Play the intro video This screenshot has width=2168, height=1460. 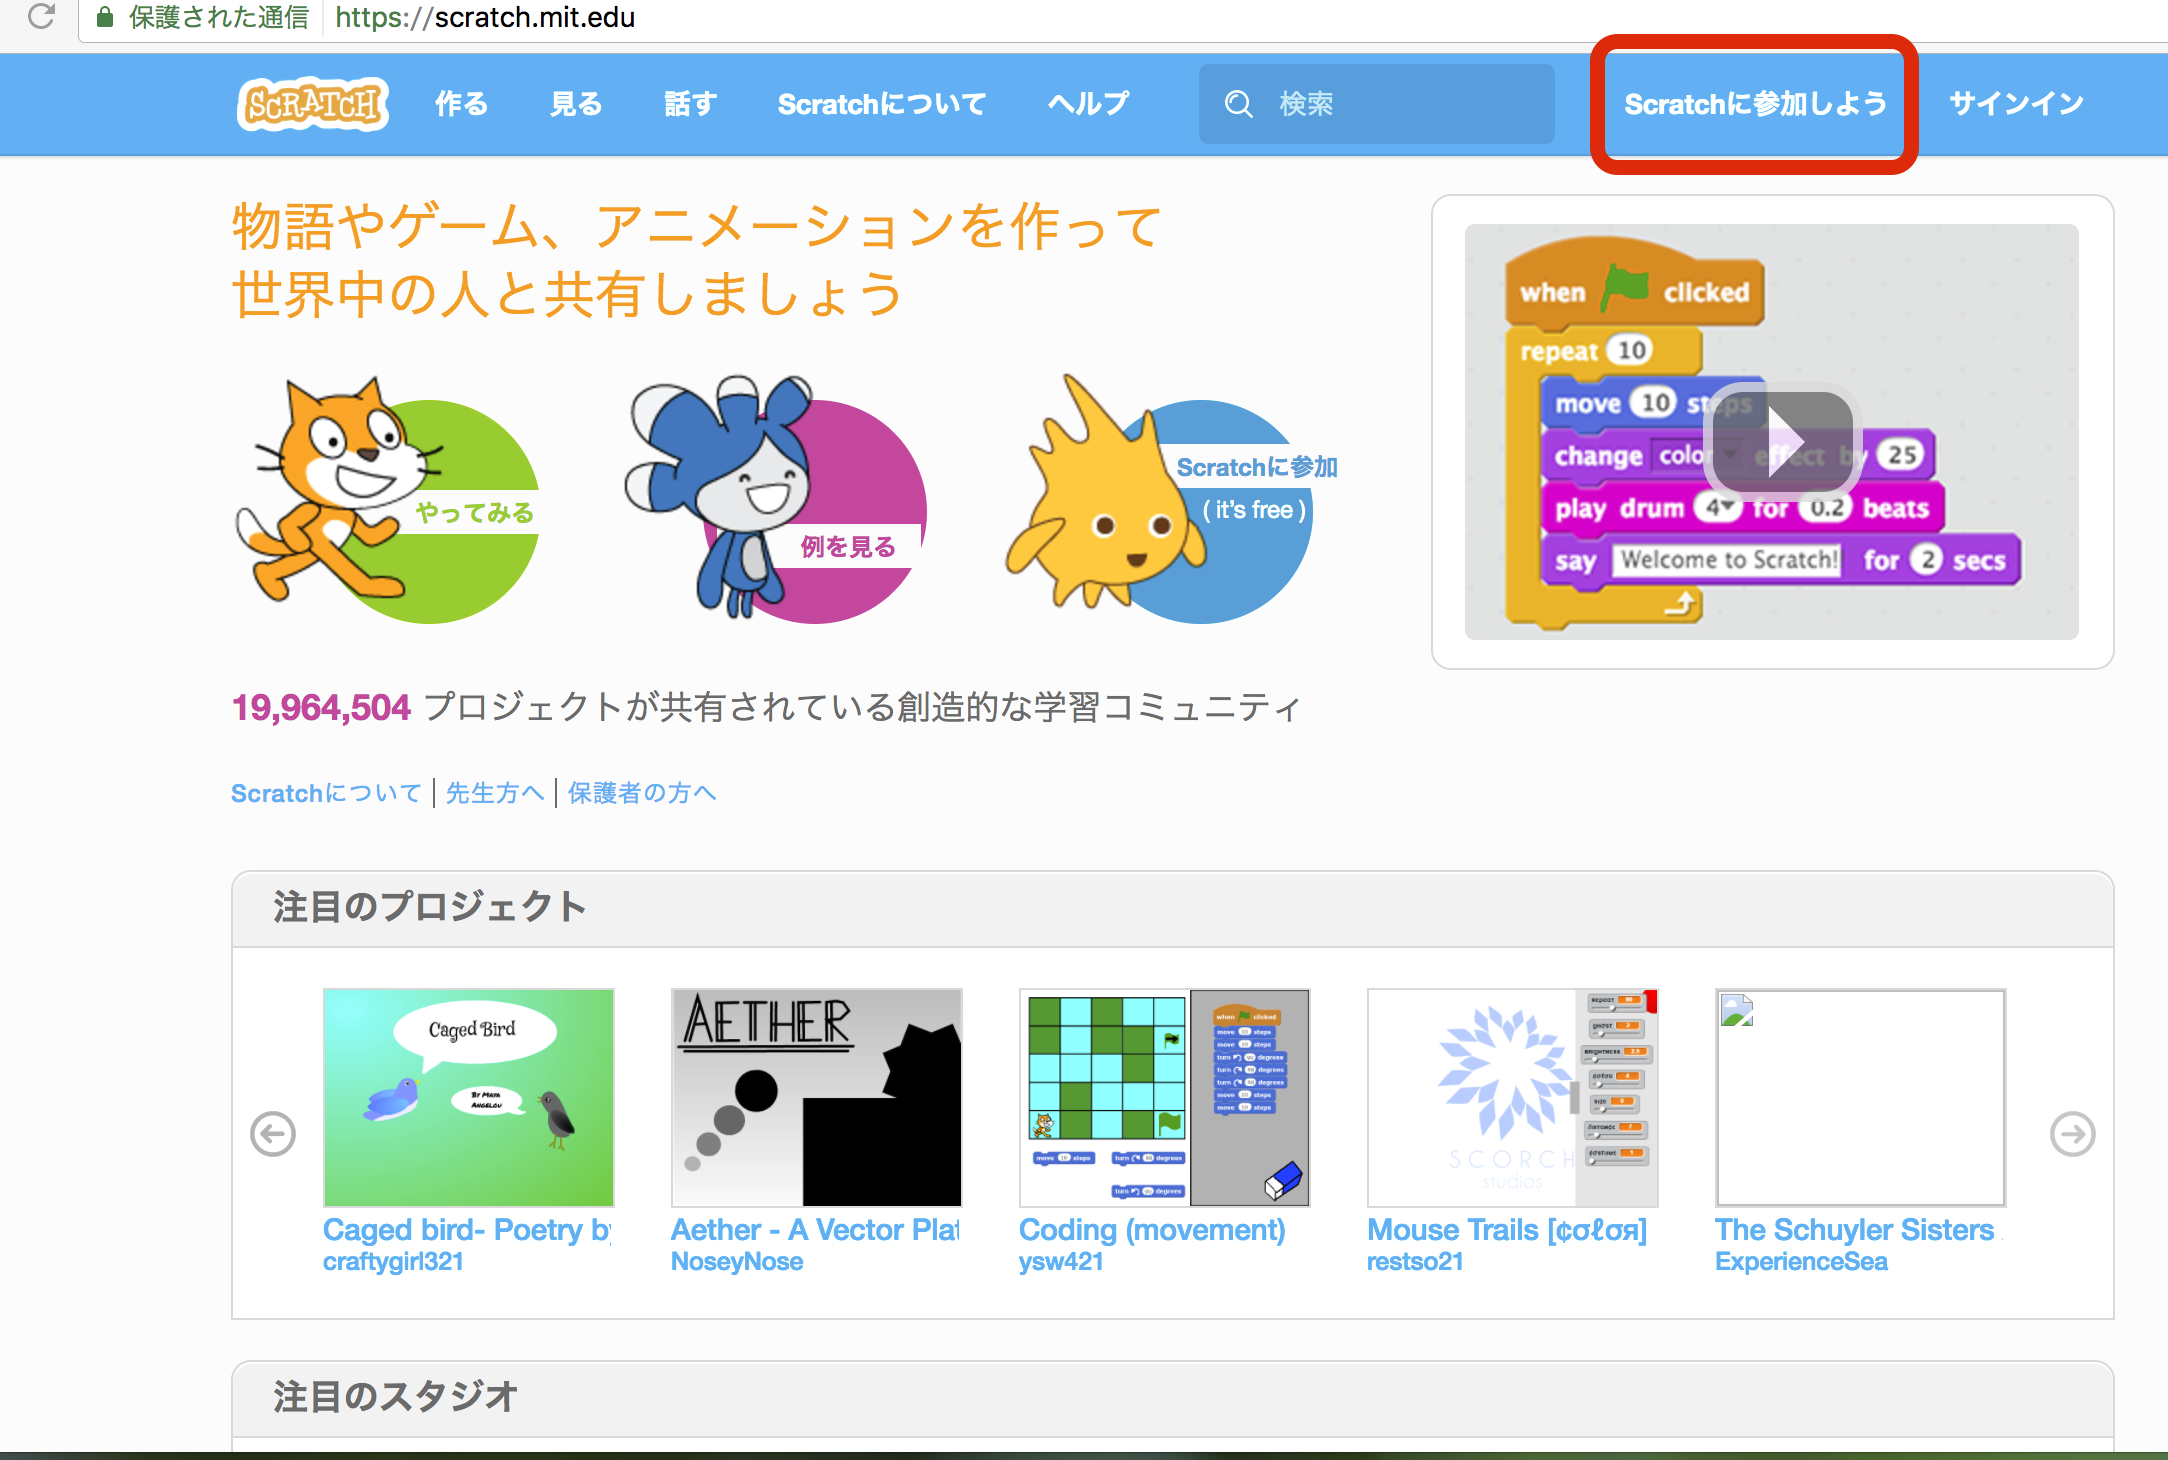1784,440
